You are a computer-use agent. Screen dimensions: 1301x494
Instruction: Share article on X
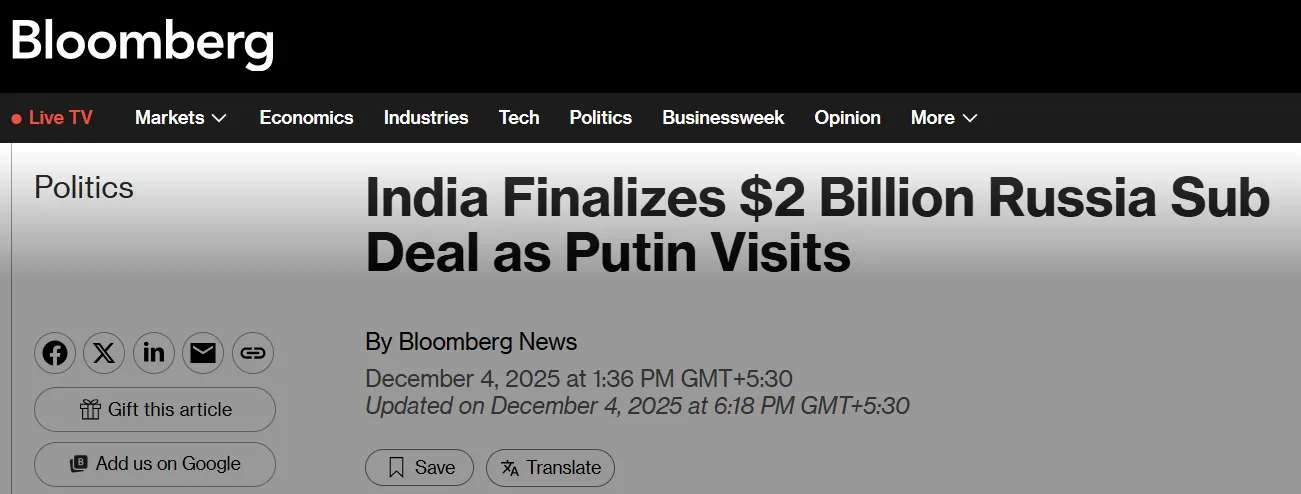coord(104,353)
